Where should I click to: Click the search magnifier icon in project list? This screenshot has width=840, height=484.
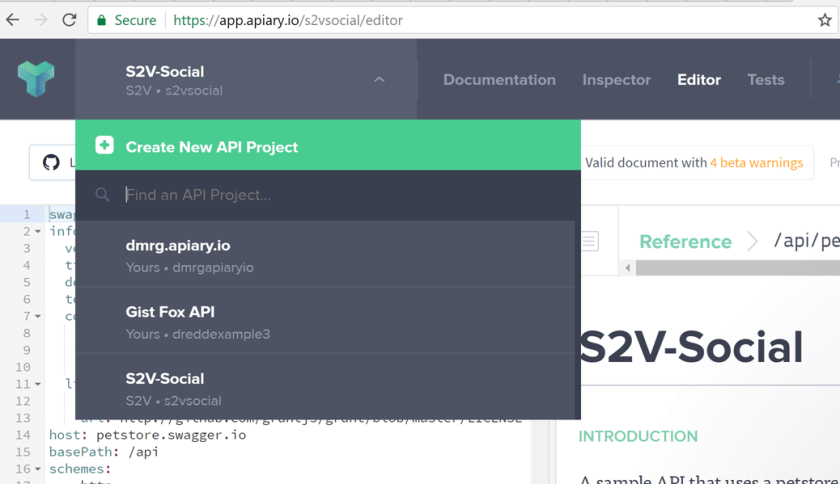(x=102, y=195)
